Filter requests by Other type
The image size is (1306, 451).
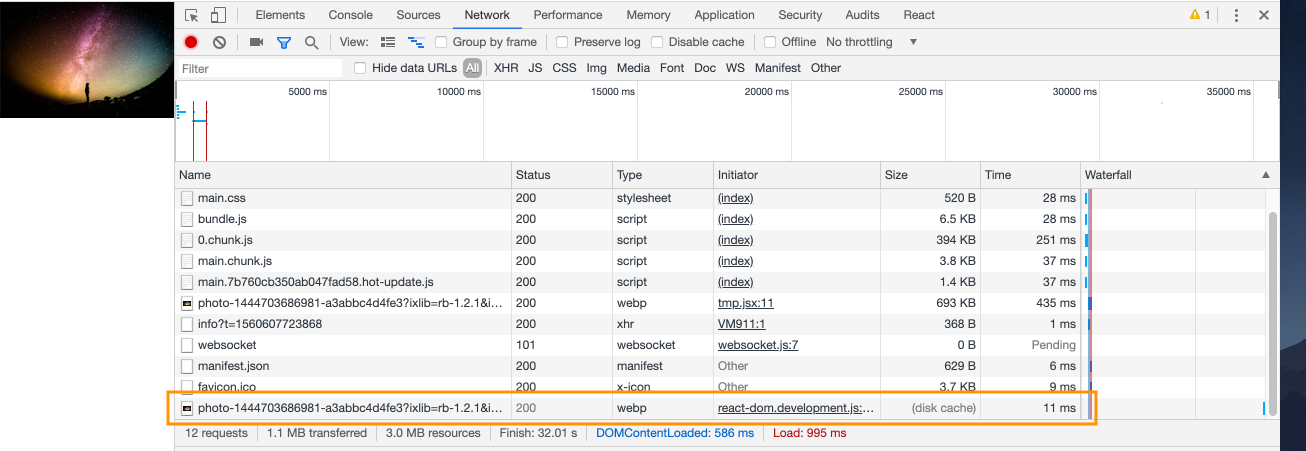pos(826,68)
